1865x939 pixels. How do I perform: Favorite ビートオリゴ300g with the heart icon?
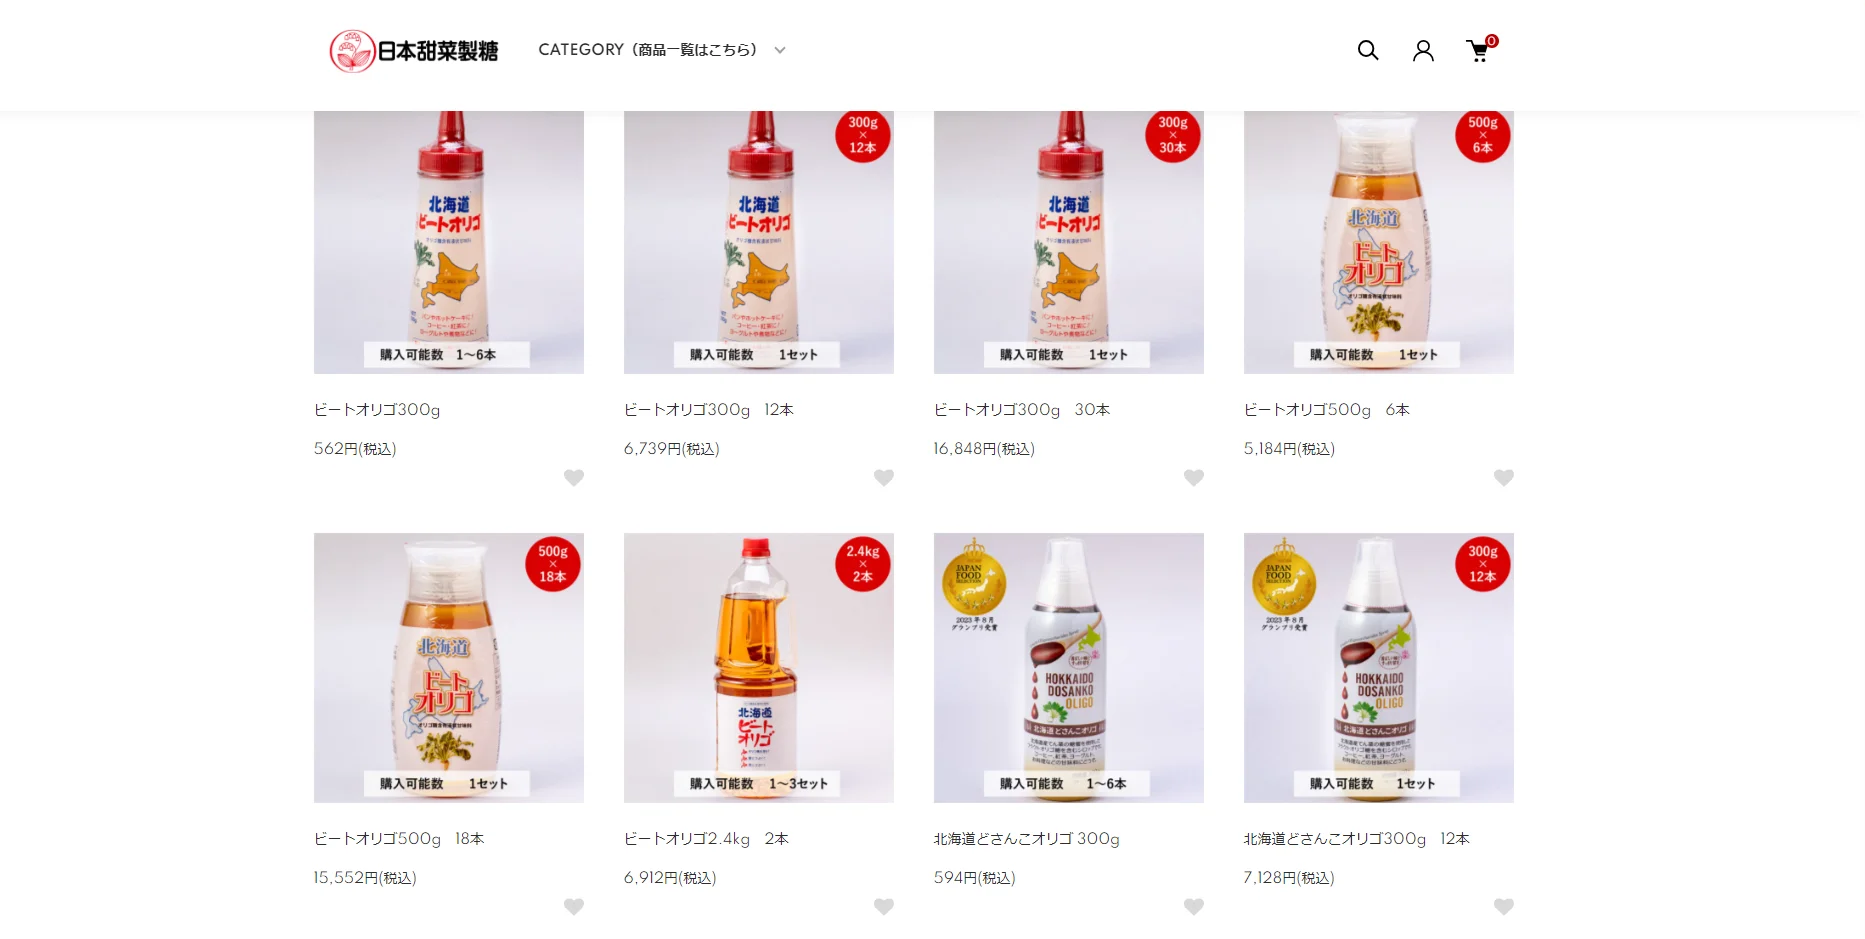tap(574, 478)
